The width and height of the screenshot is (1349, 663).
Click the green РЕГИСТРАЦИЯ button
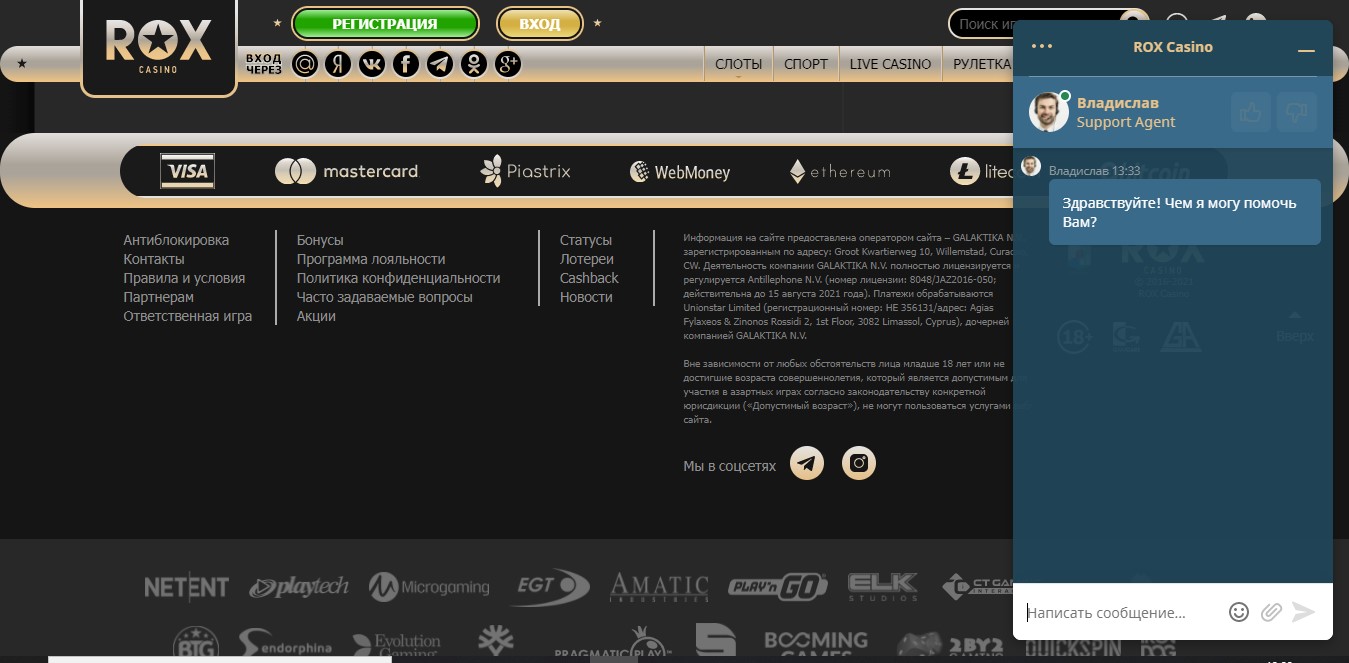click(x=385, y=24)
